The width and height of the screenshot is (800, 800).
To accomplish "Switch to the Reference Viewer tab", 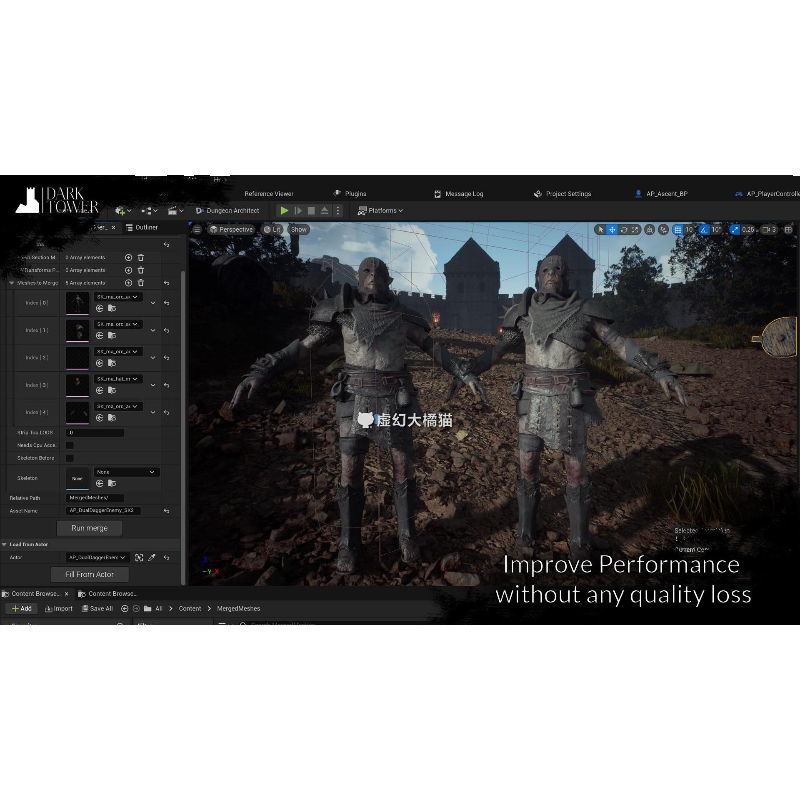I will tap(269, 194).
